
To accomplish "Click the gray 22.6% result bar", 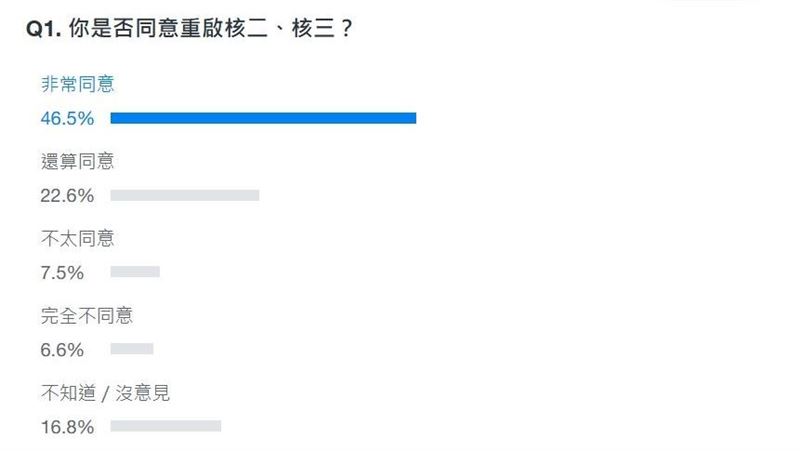I will point(184,196).
